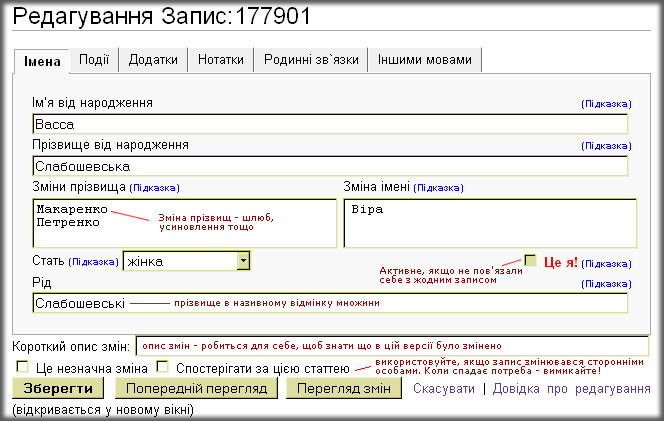Click inside Ім'я від народження field
The width and height of the screenshot is (664, 421).
[329, 124]
